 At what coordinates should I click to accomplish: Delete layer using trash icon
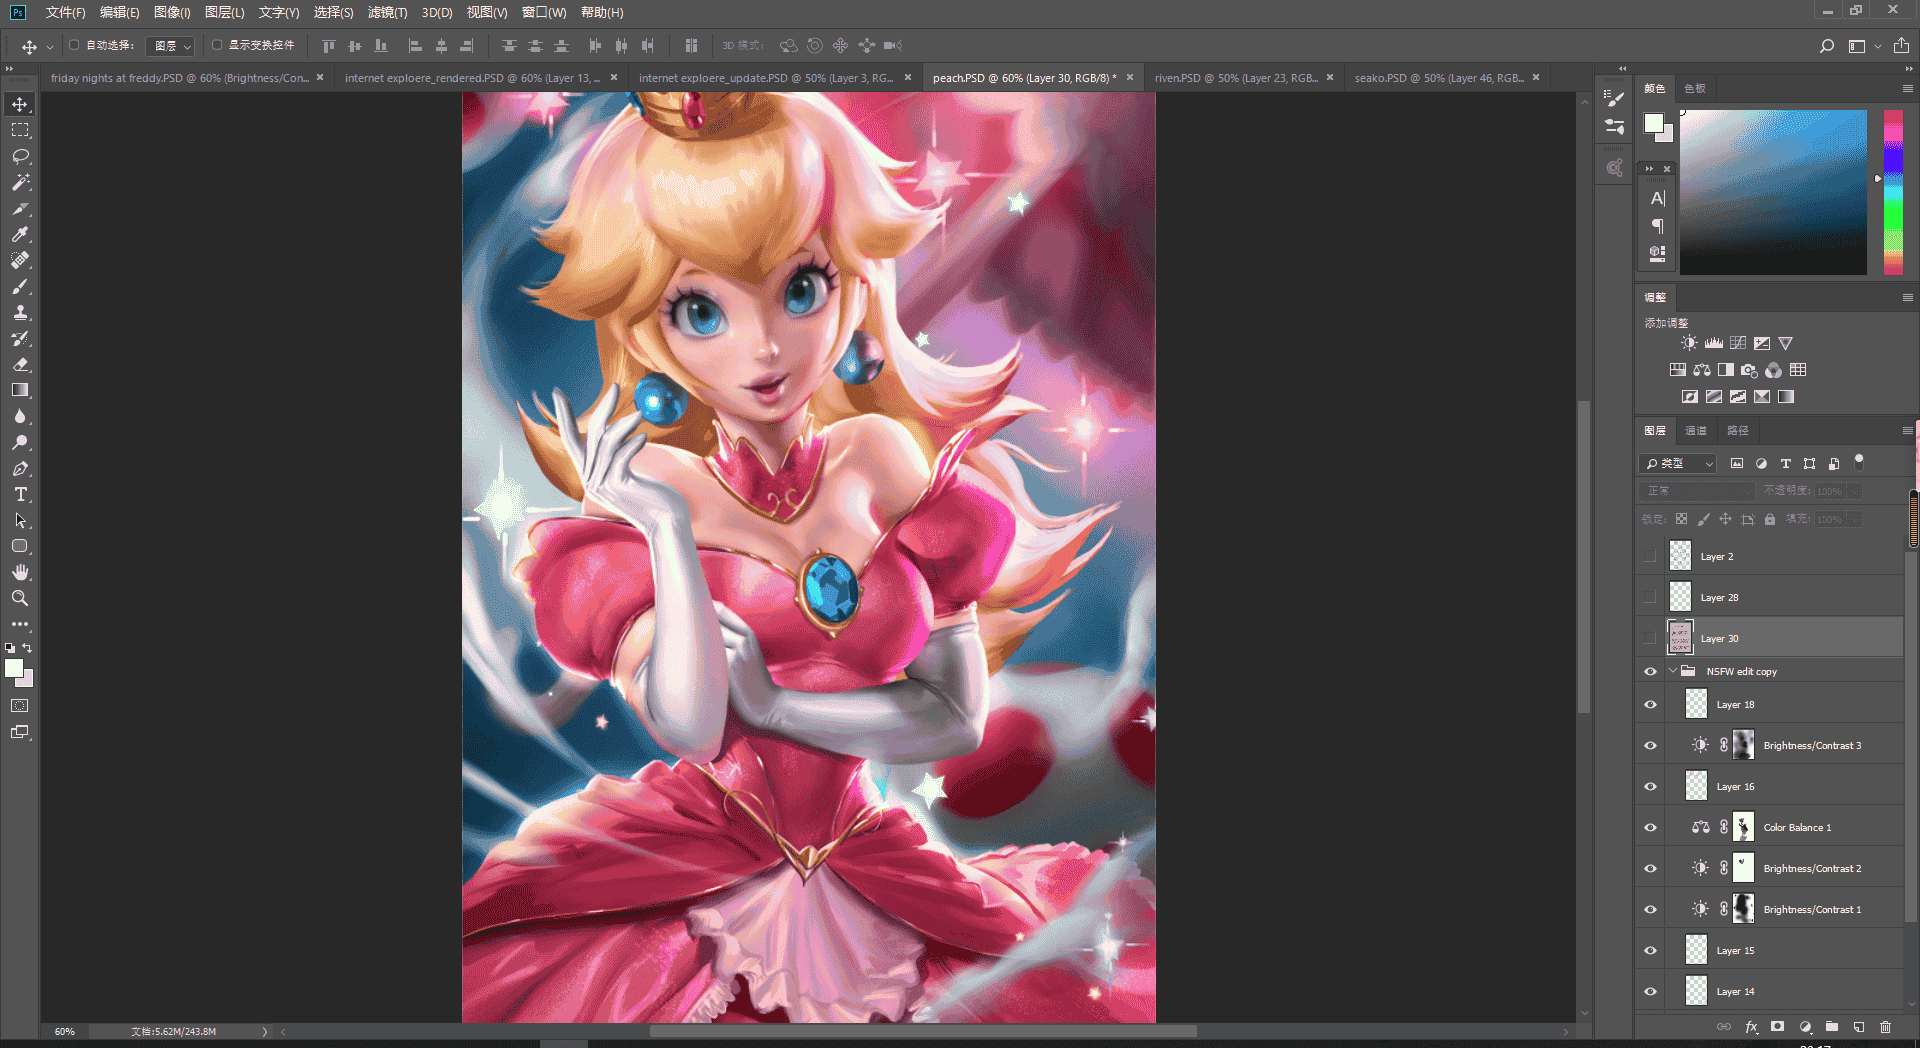click(1885, 1027)
